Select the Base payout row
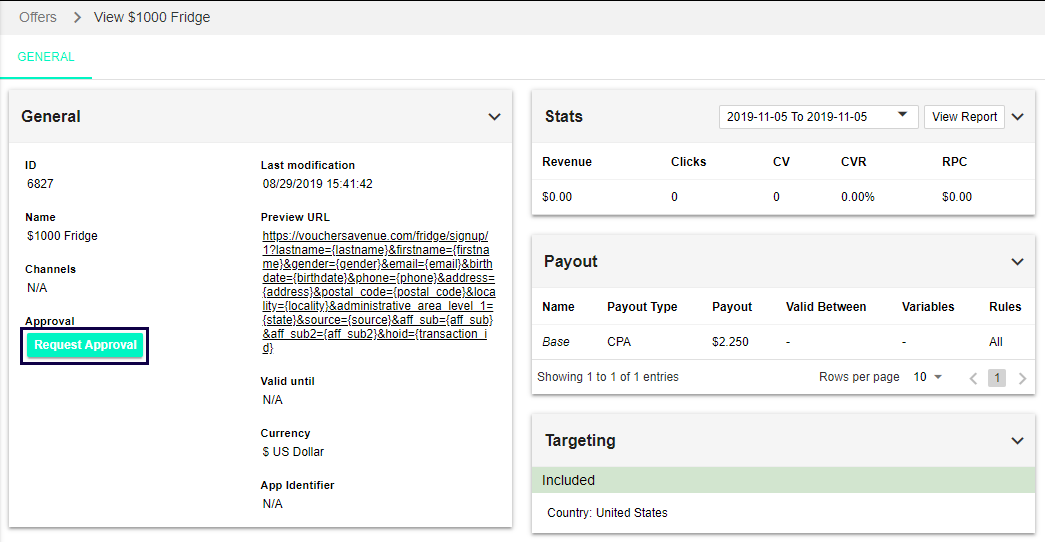The width and height of the screenshot is (1045, 542). click(x=556, y=342)
